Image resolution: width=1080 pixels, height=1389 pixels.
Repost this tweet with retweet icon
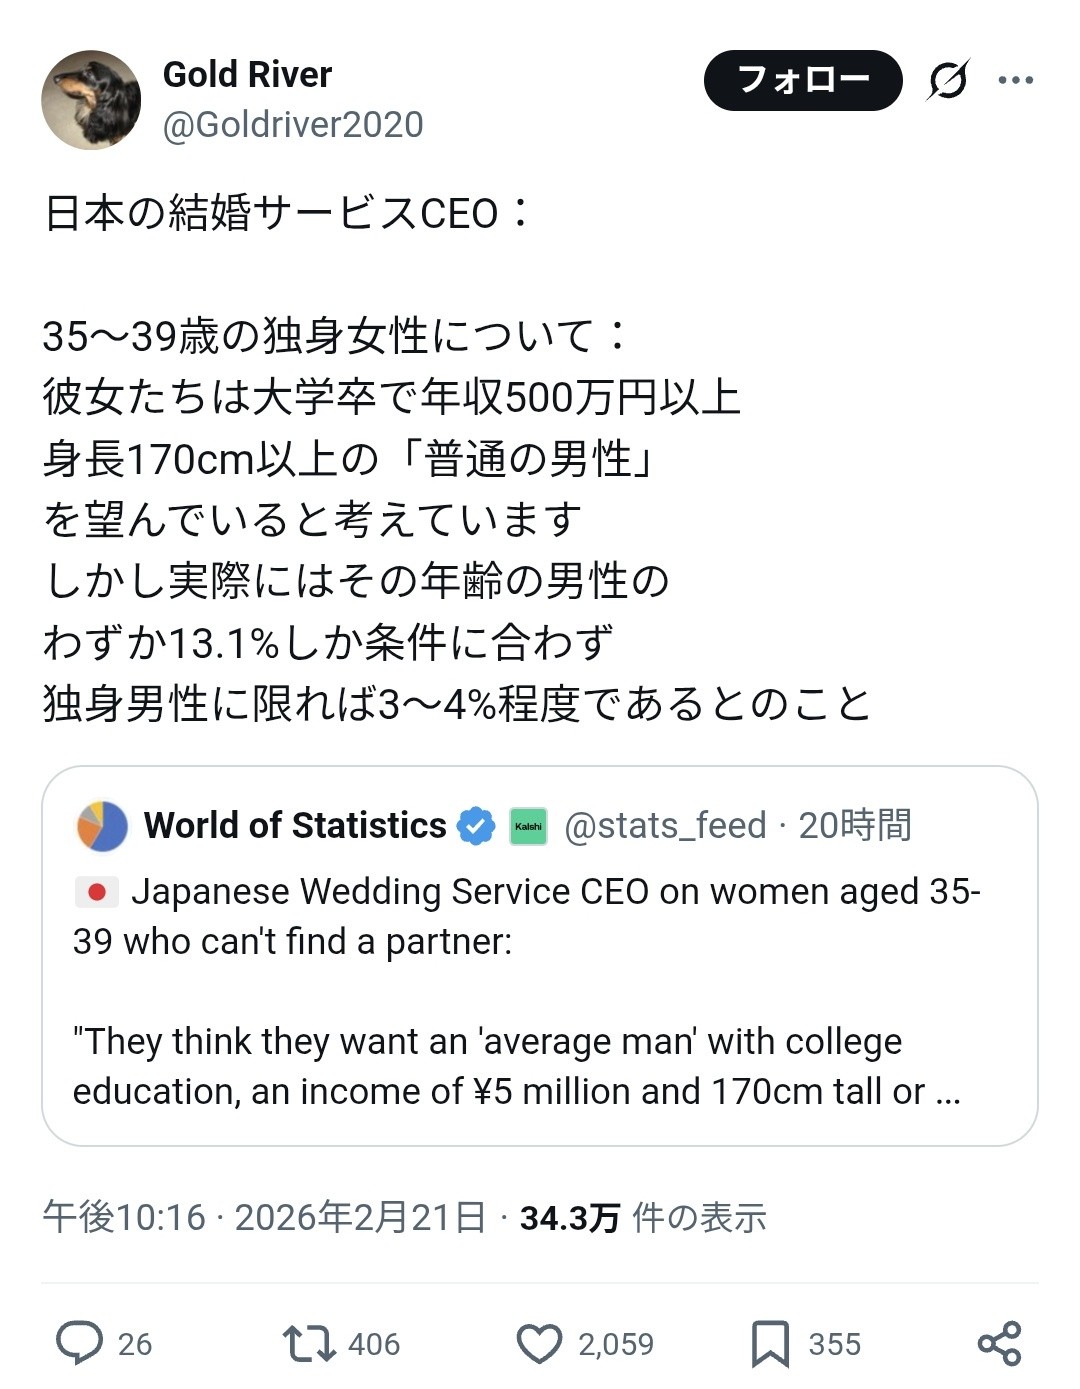pos(309,1343)
